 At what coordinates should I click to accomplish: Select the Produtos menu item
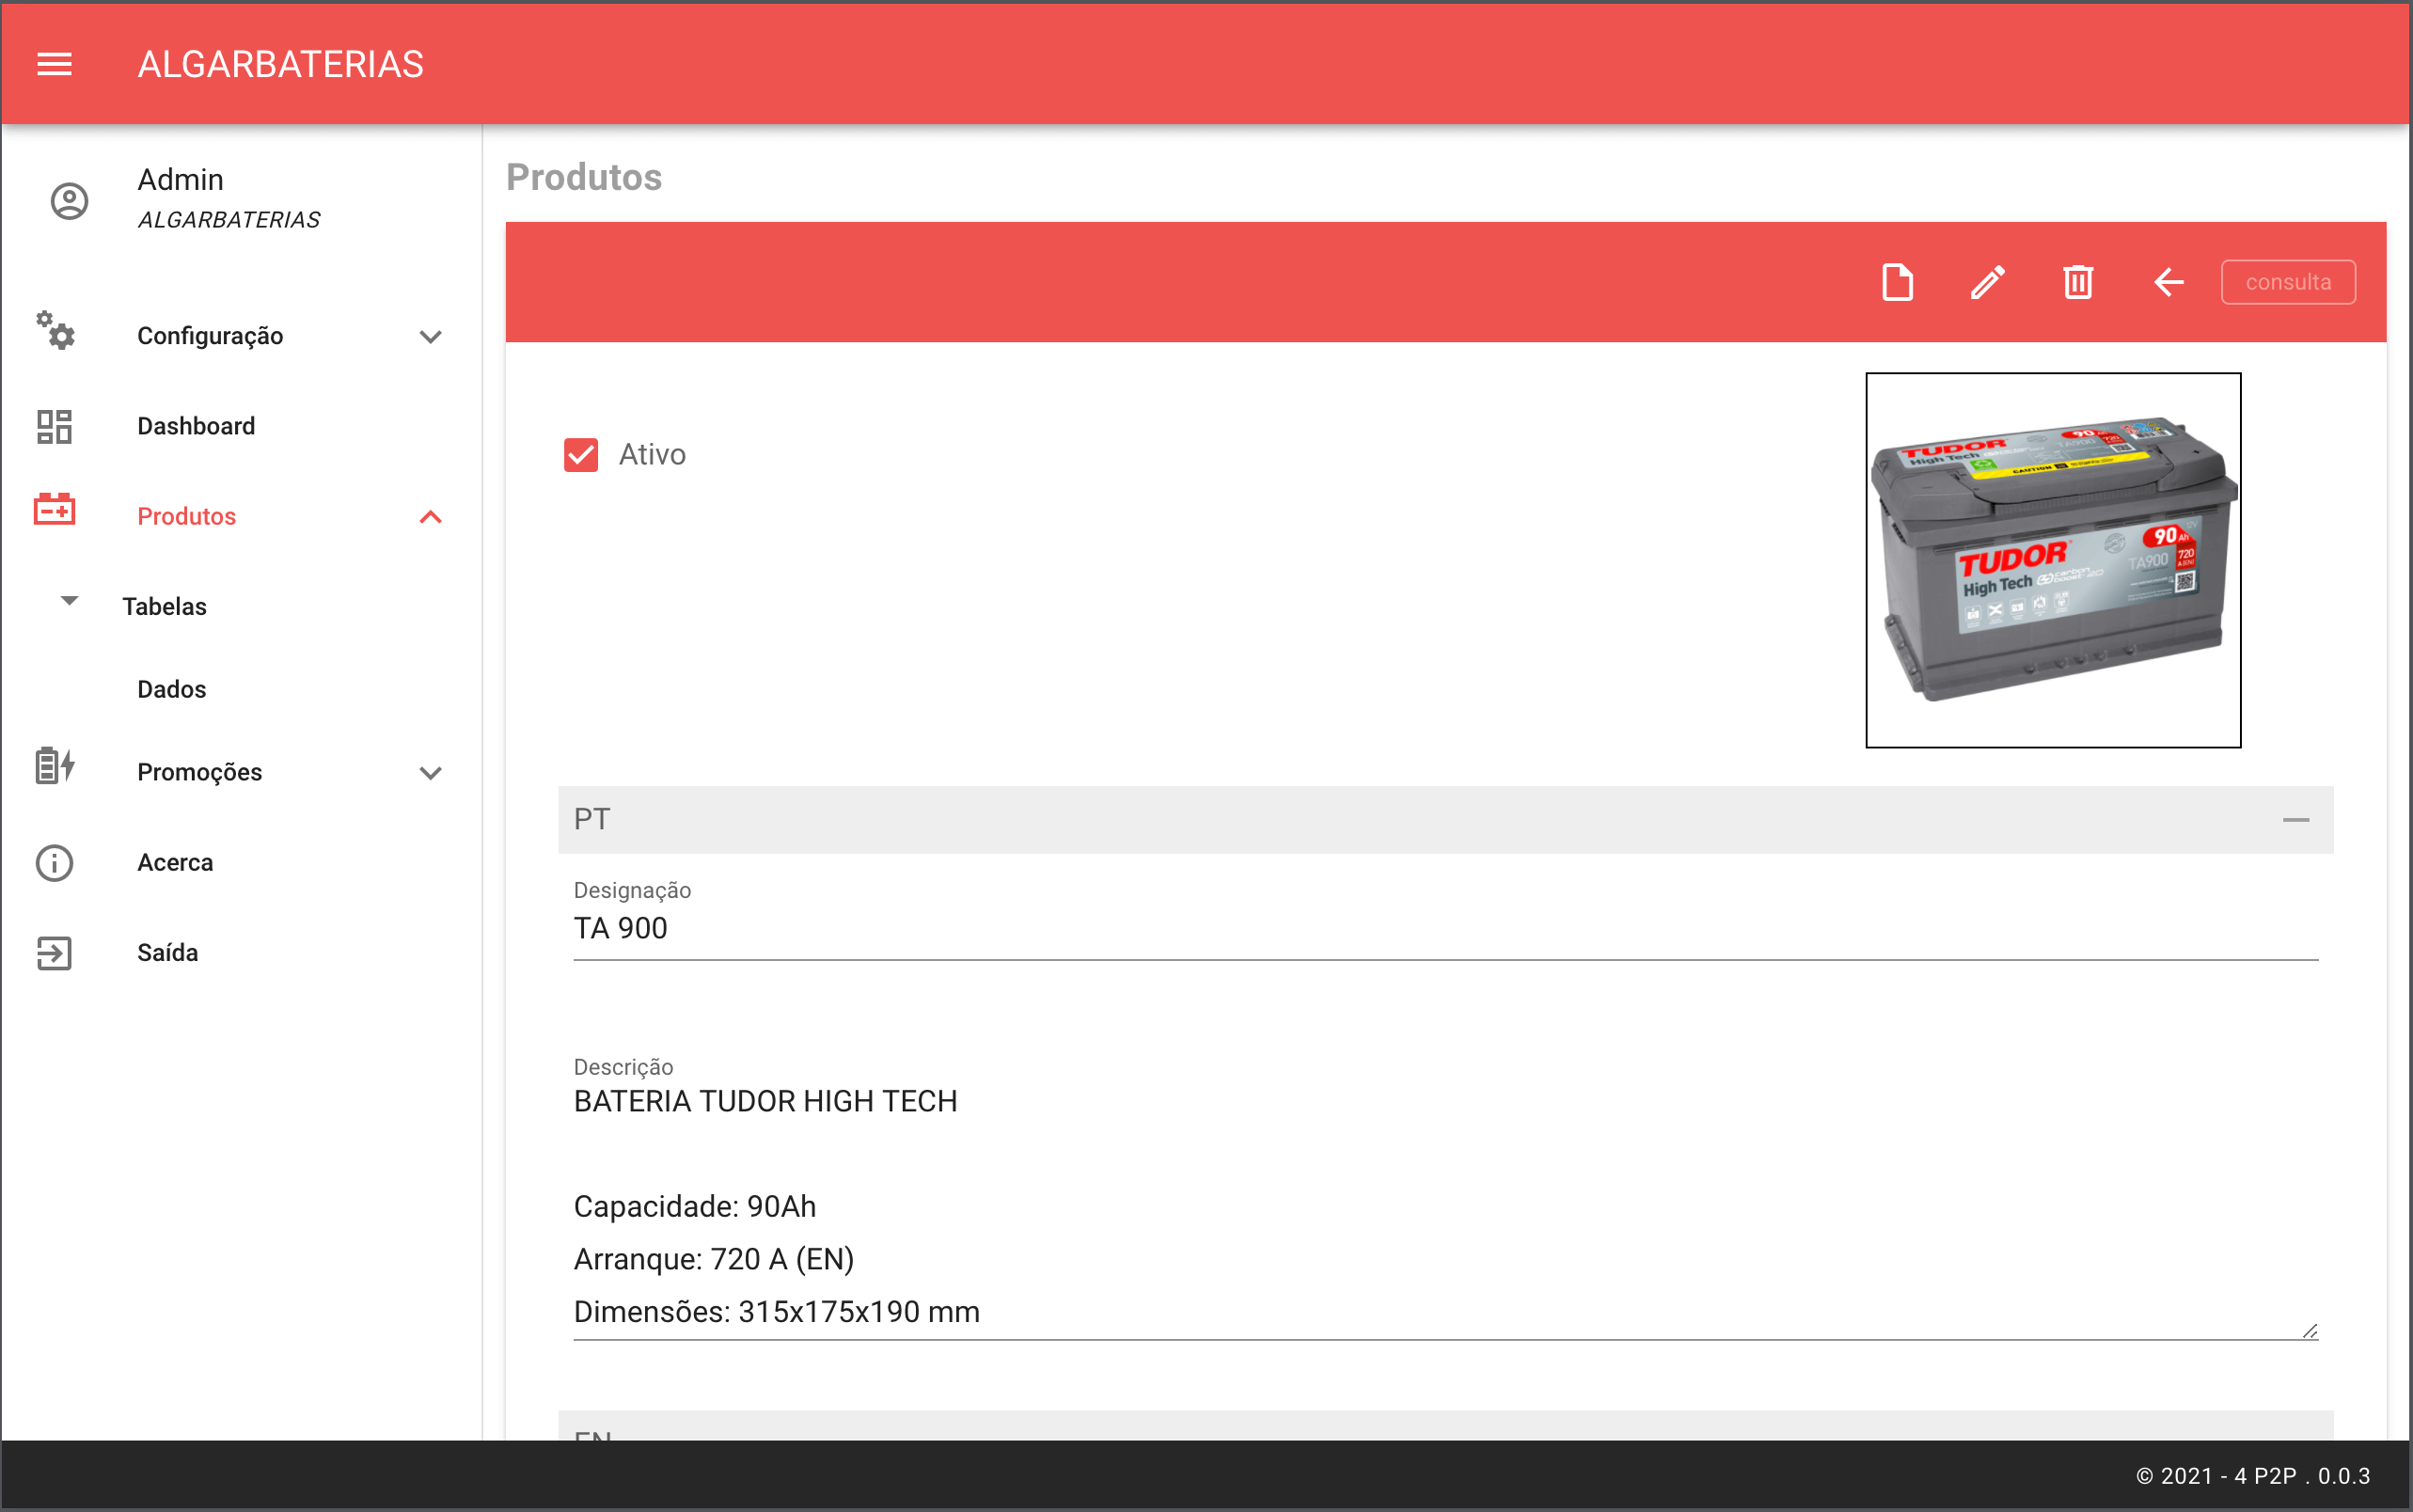click(x=187, y=516)
